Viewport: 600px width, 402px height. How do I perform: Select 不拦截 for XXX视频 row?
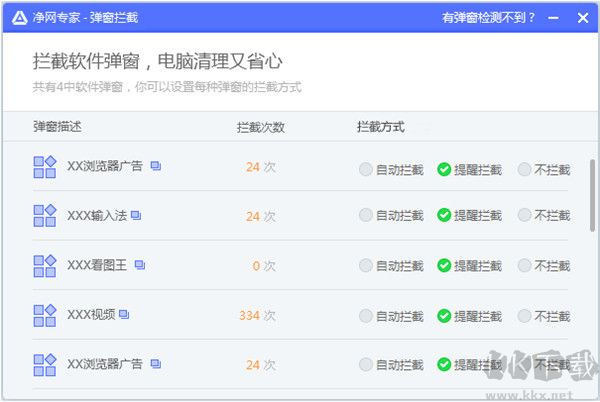point(524,315)
